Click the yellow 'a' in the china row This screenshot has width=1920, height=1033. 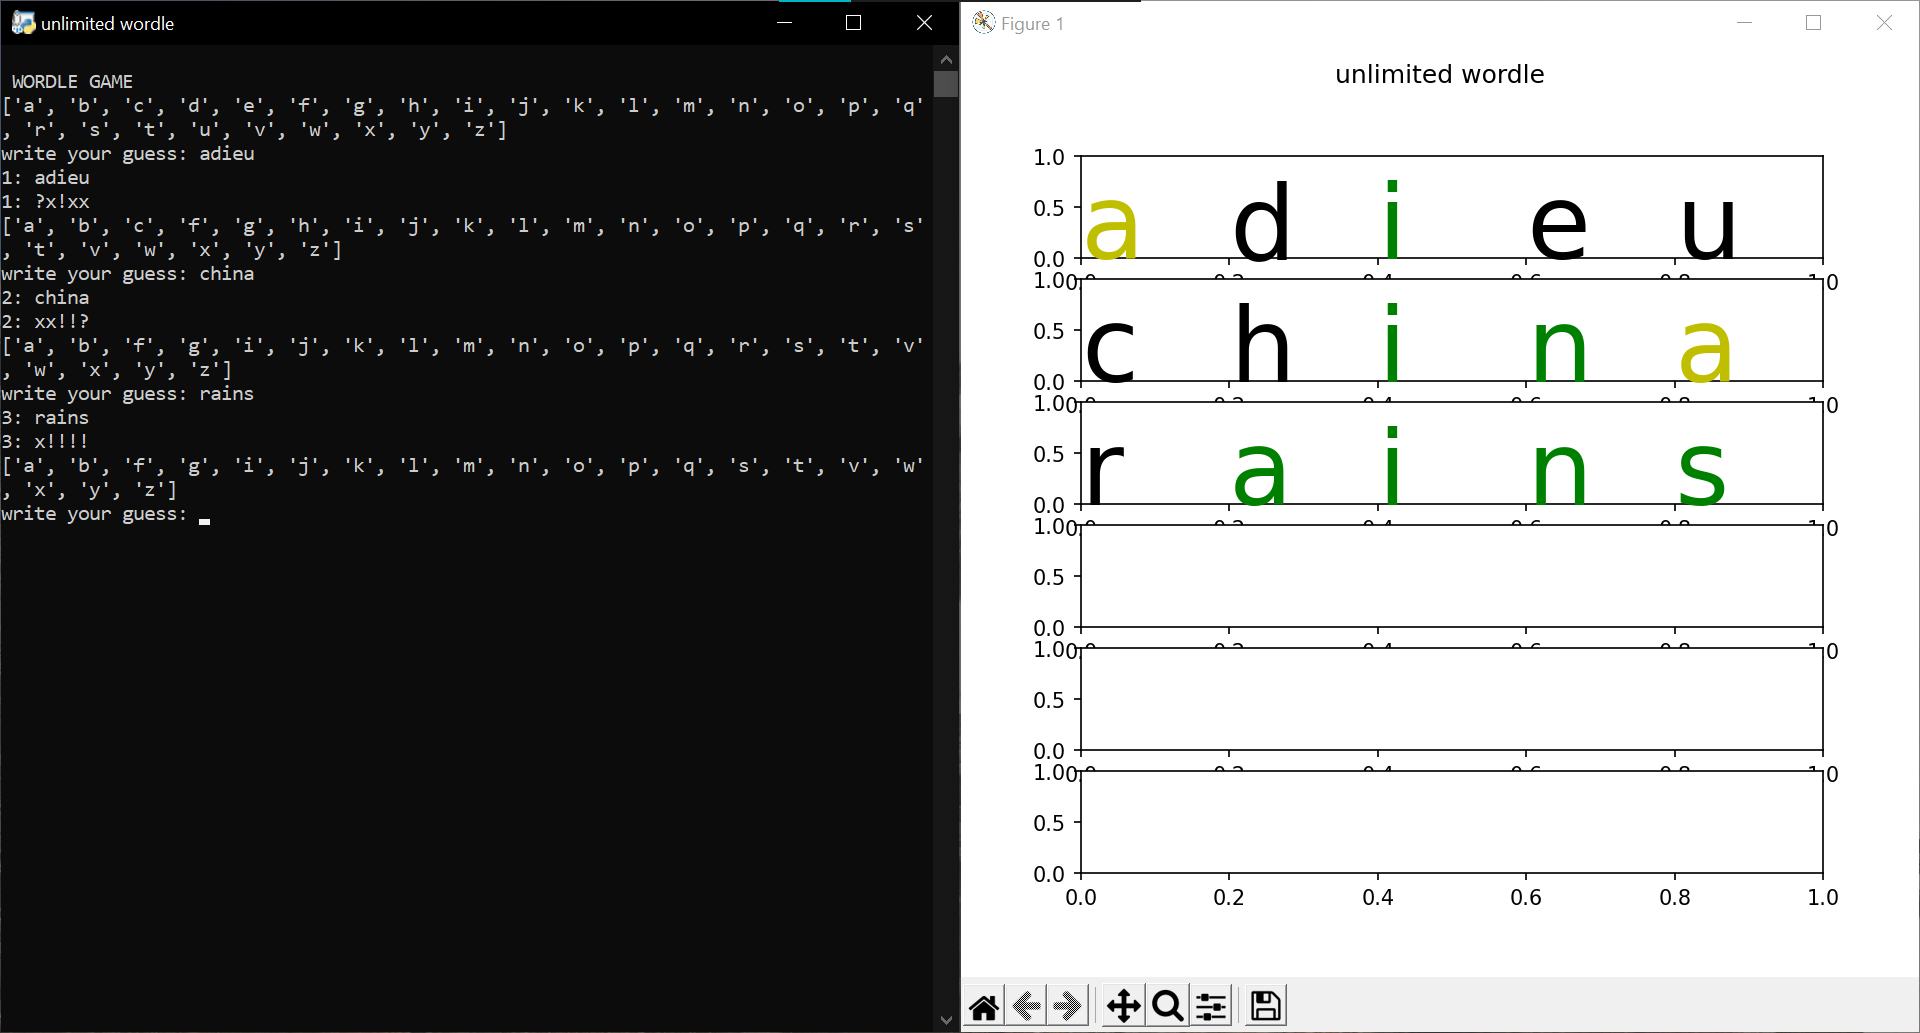(1705, 351)
